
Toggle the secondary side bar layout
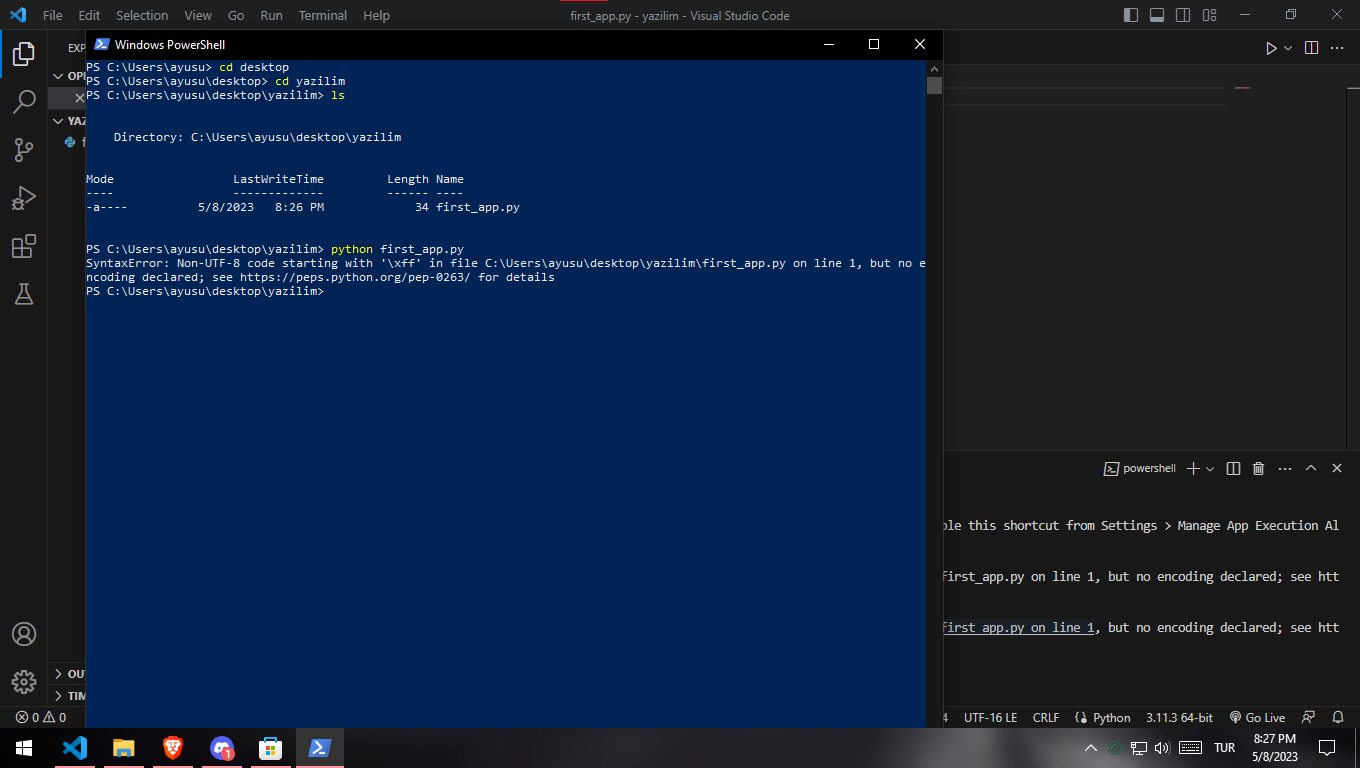click(1183, 15)
